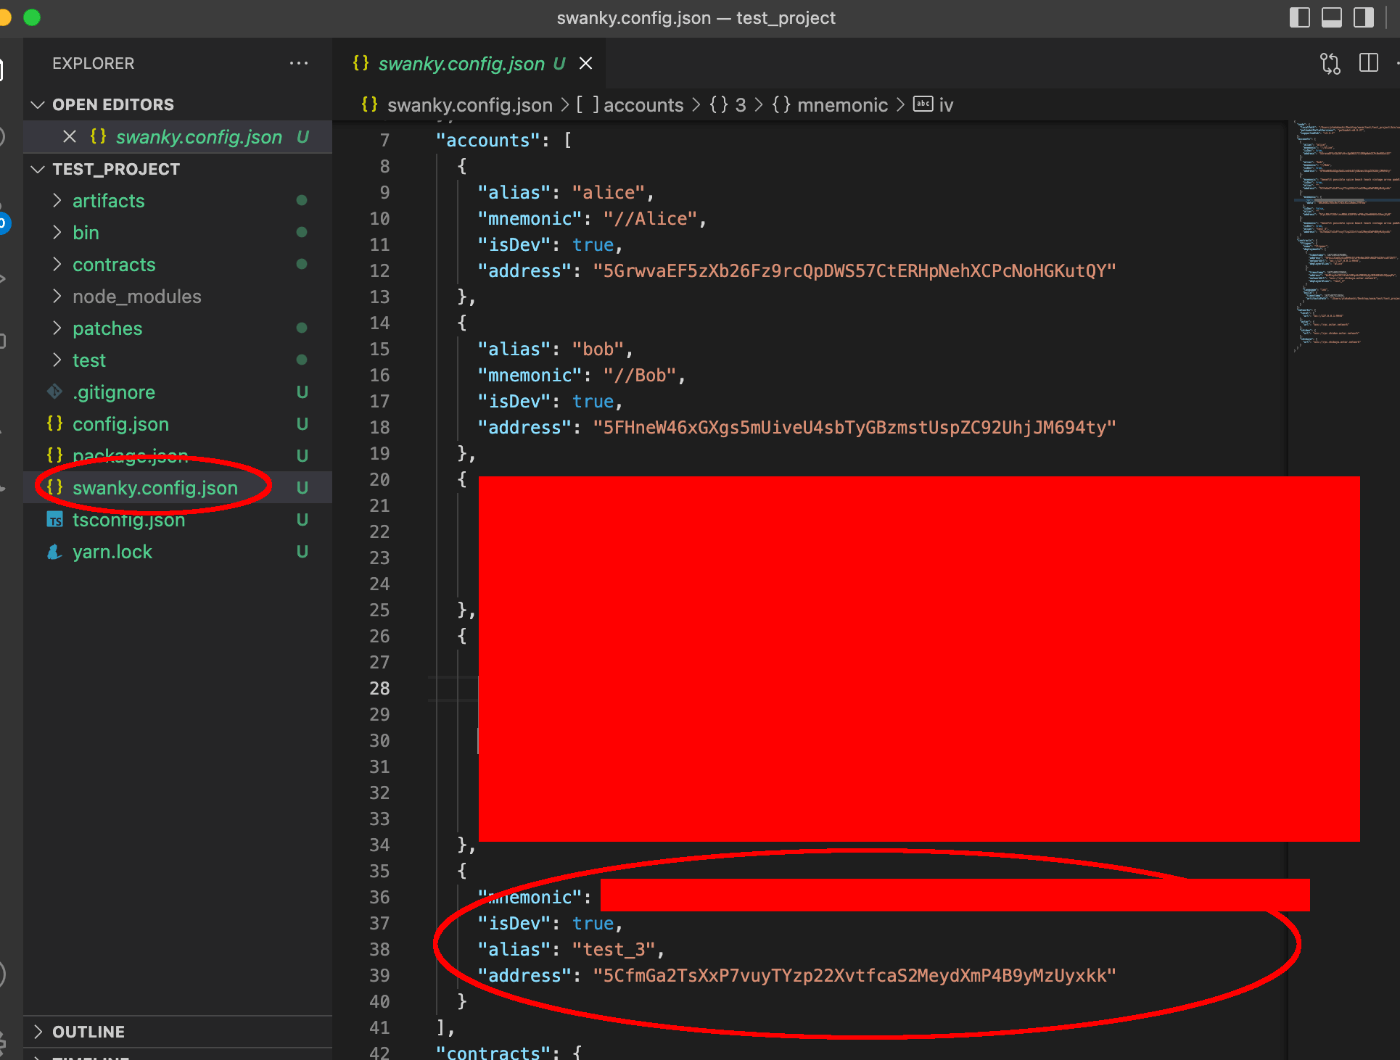This screenshot has height=1060, width=1400.
Task: Click the EXPLORER panel title
Action: click(x=93, y=63)
